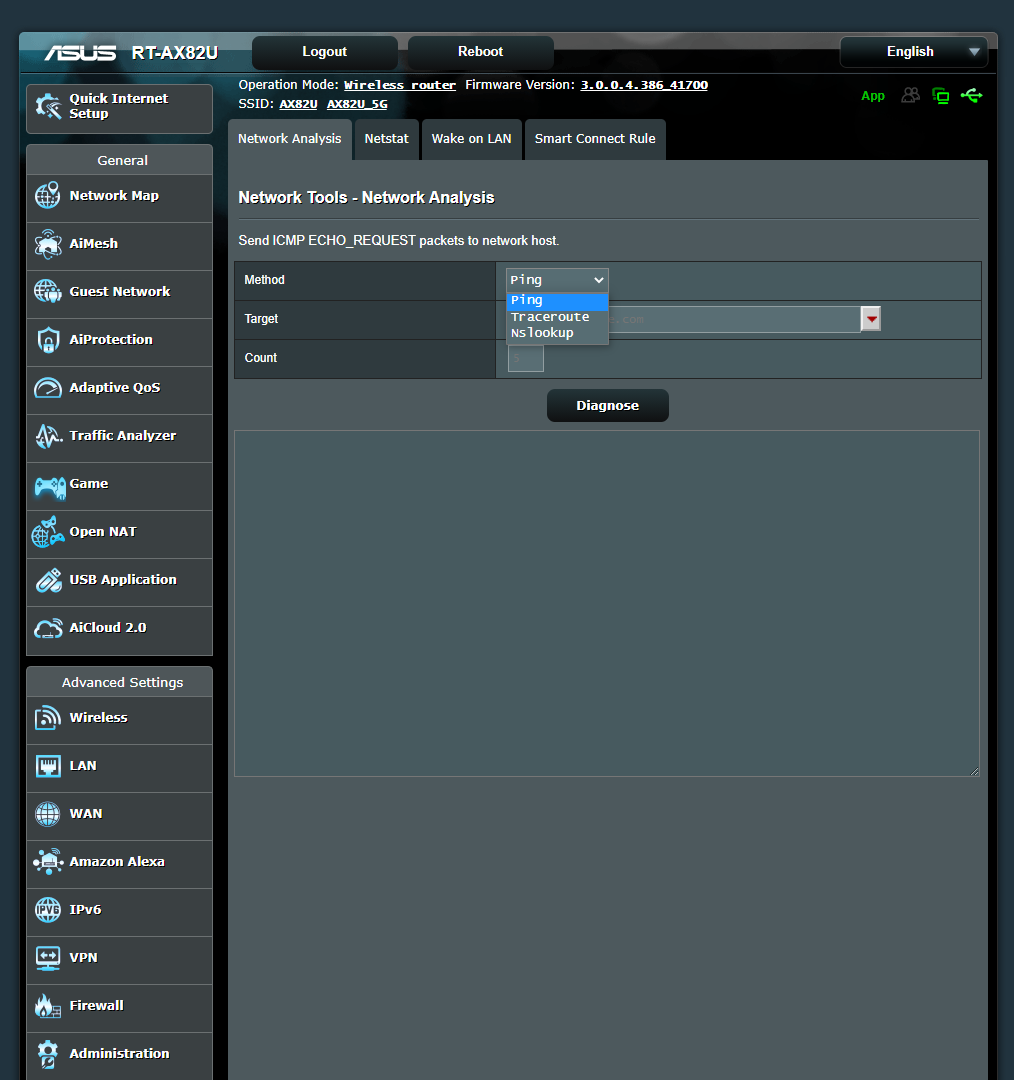Click inside the diagnostic output text area
This screenshot has width=1014, height=1080.
607,603
